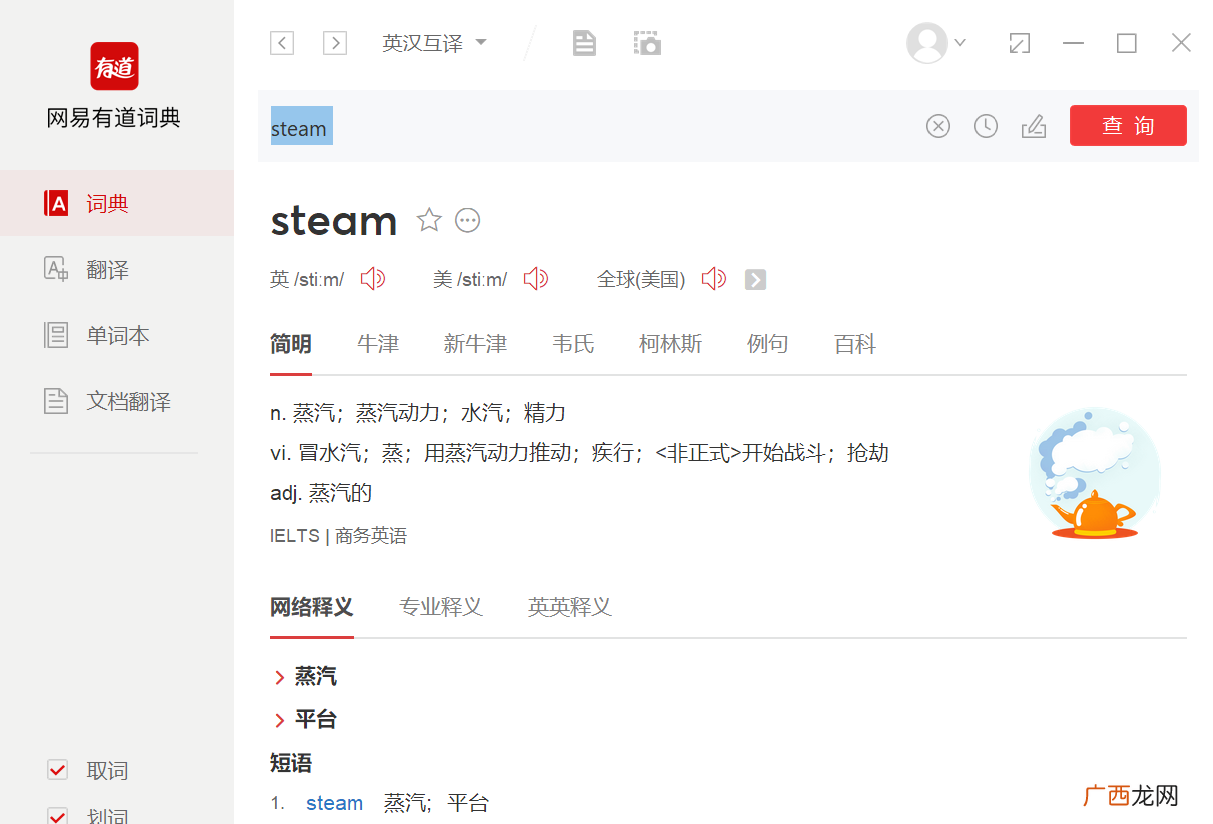This screenshot has width=1213, height=824.
Task: Switch to the 柯林斯 tab
Action: point(670,344)
